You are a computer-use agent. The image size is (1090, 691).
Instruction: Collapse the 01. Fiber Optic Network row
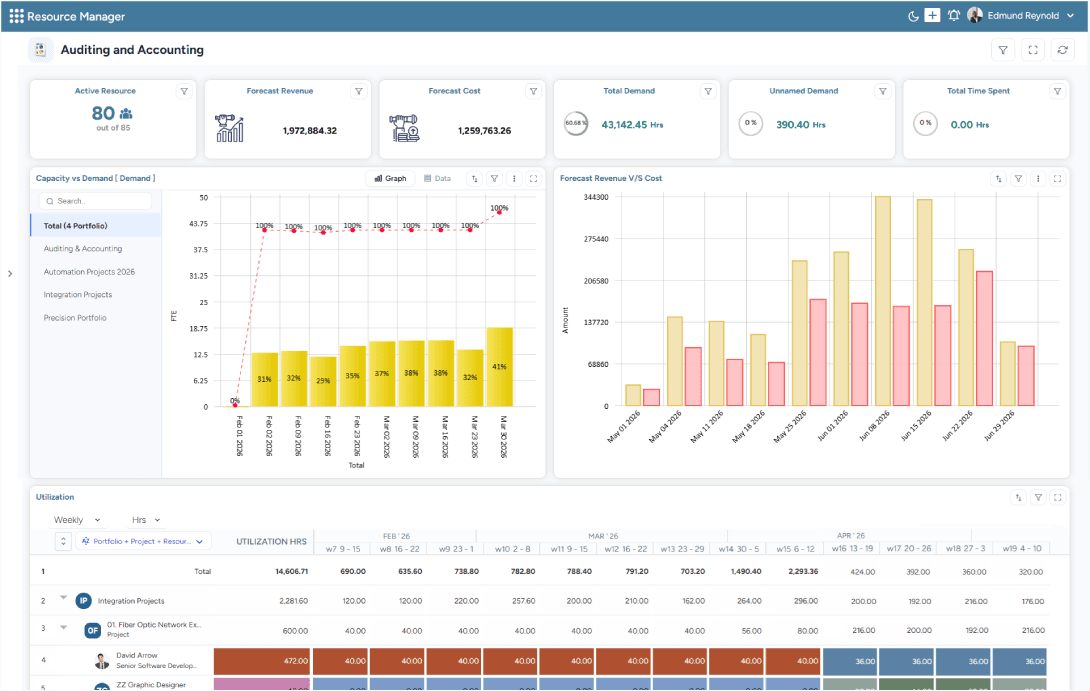[x=63, y=628]
